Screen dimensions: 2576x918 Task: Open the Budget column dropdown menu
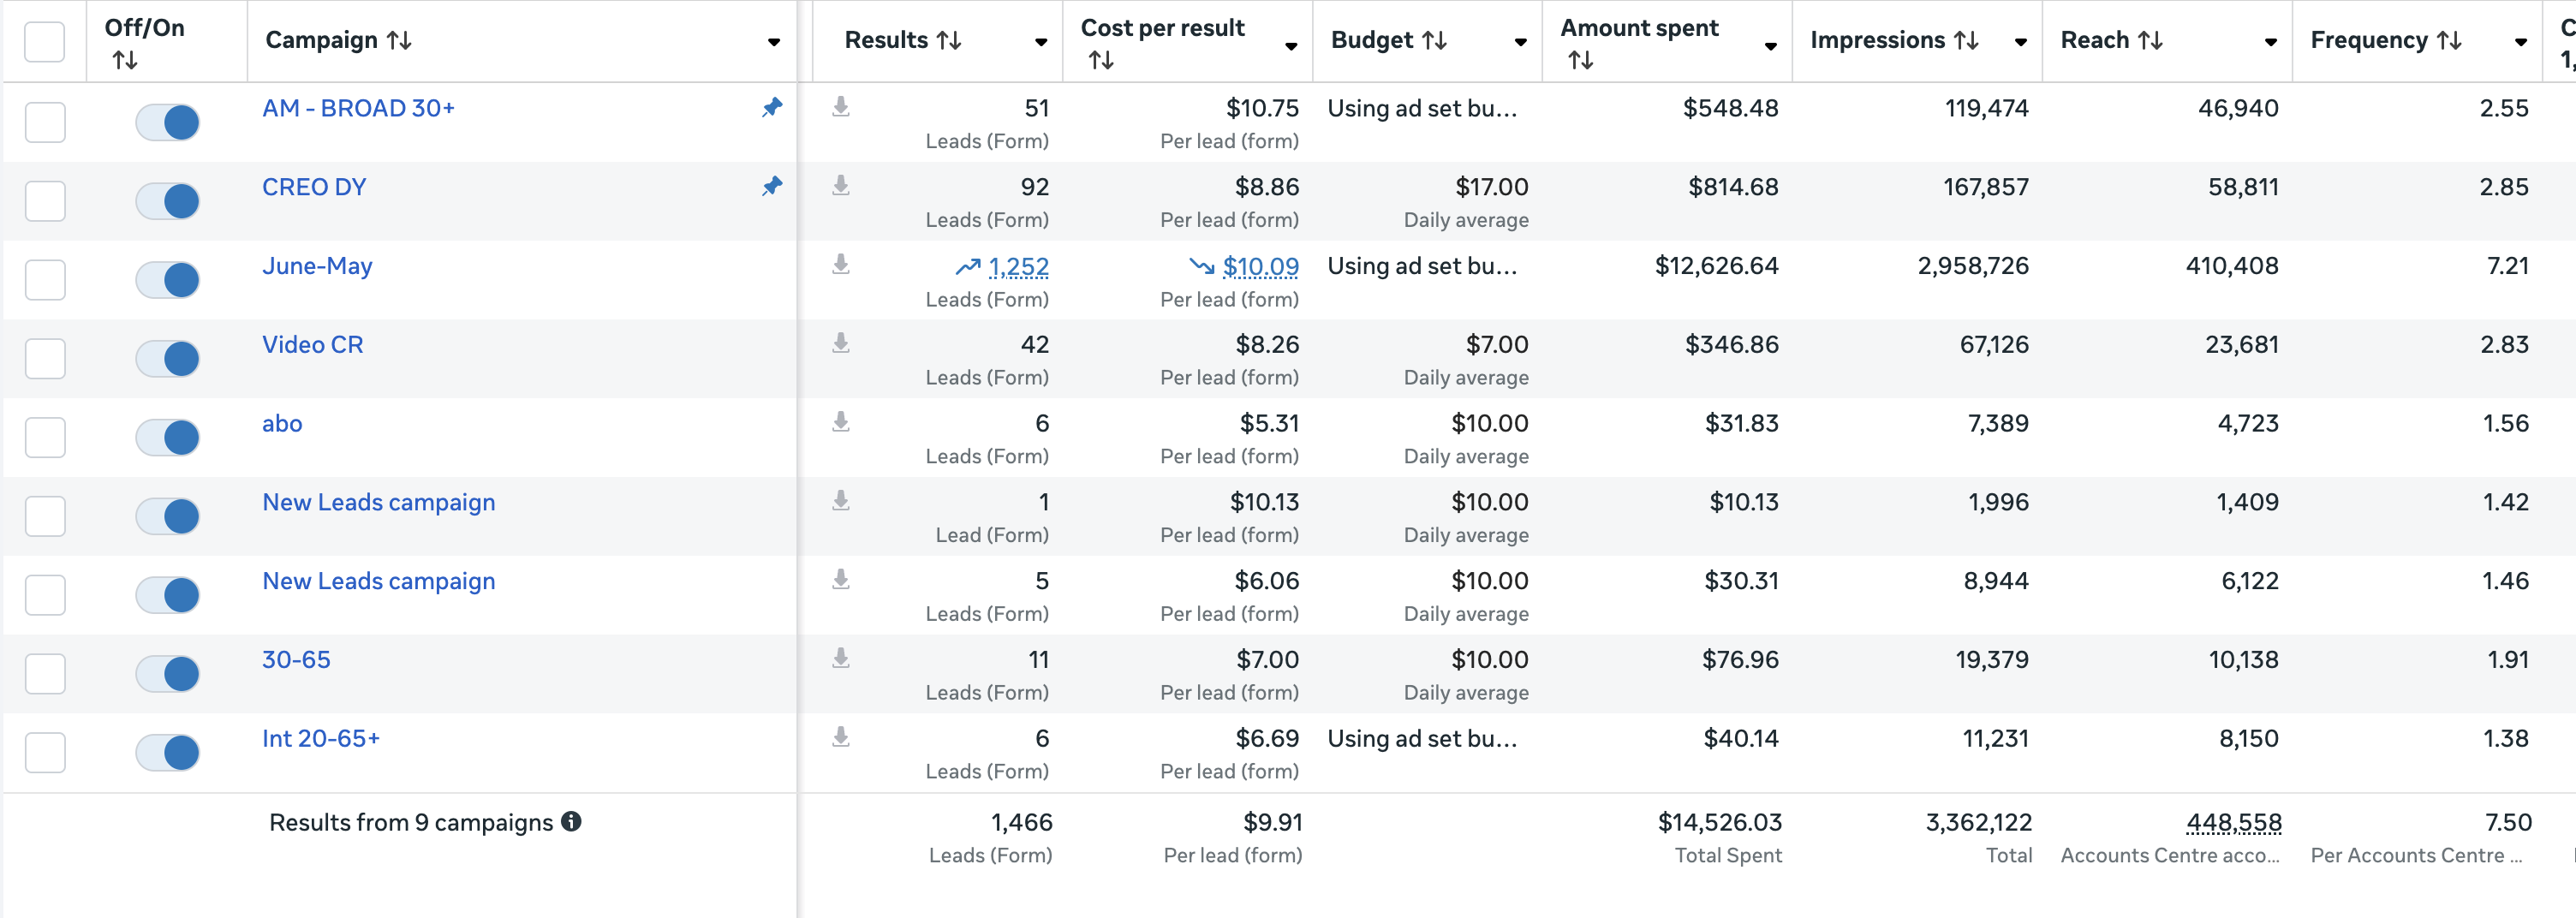tap(1520, 42)
